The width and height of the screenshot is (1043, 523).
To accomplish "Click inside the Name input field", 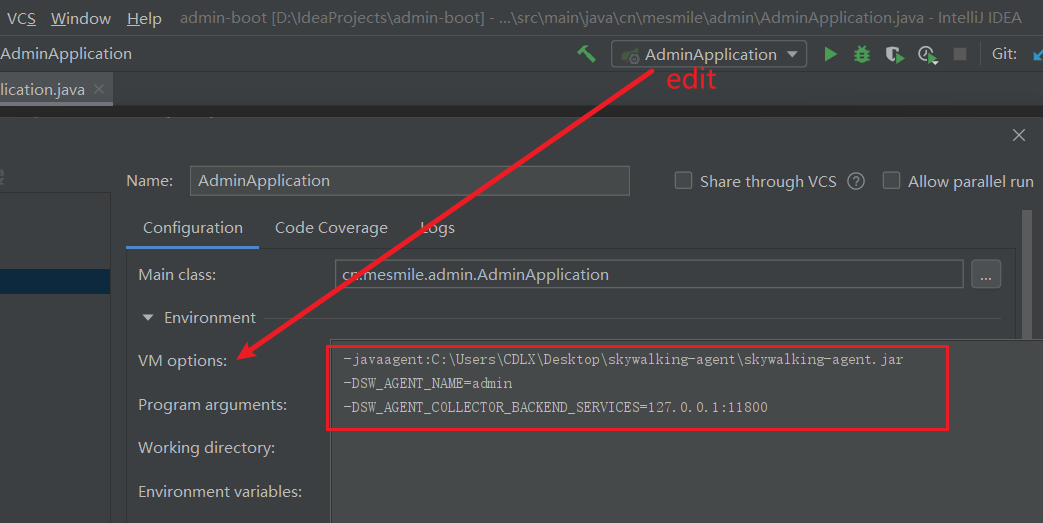I will click(409, 181).
